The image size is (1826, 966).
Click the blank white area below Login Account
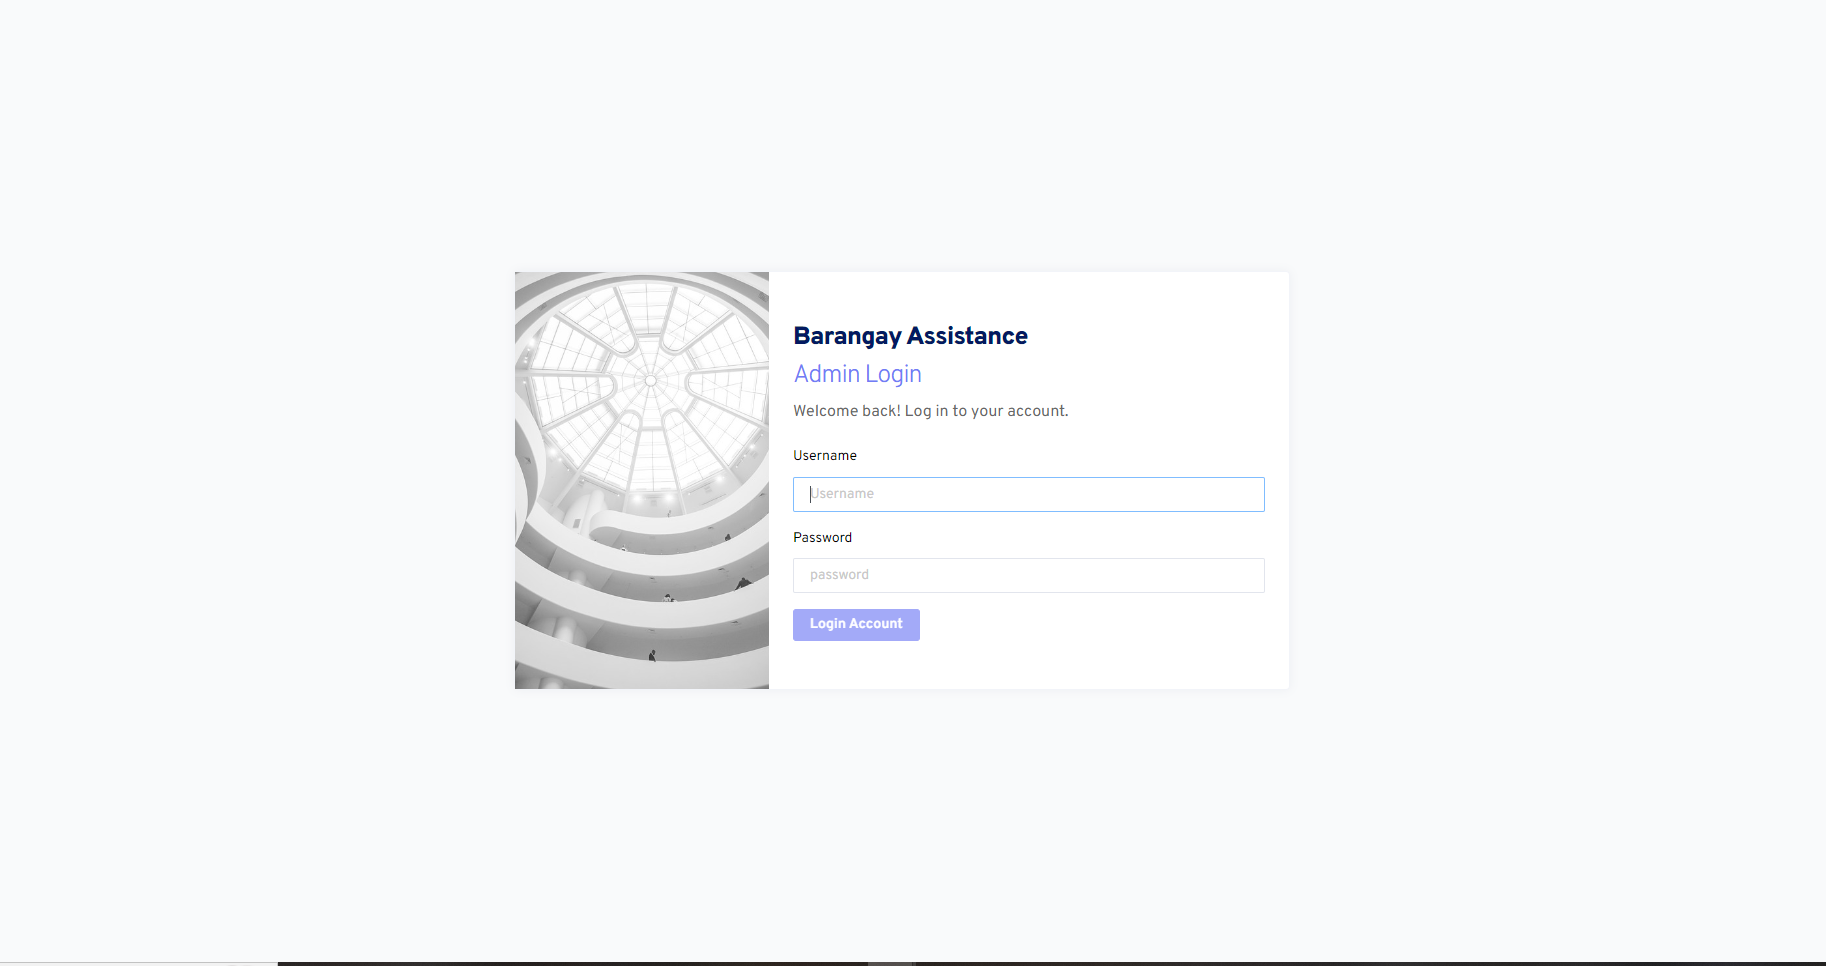click(1028, 665)
